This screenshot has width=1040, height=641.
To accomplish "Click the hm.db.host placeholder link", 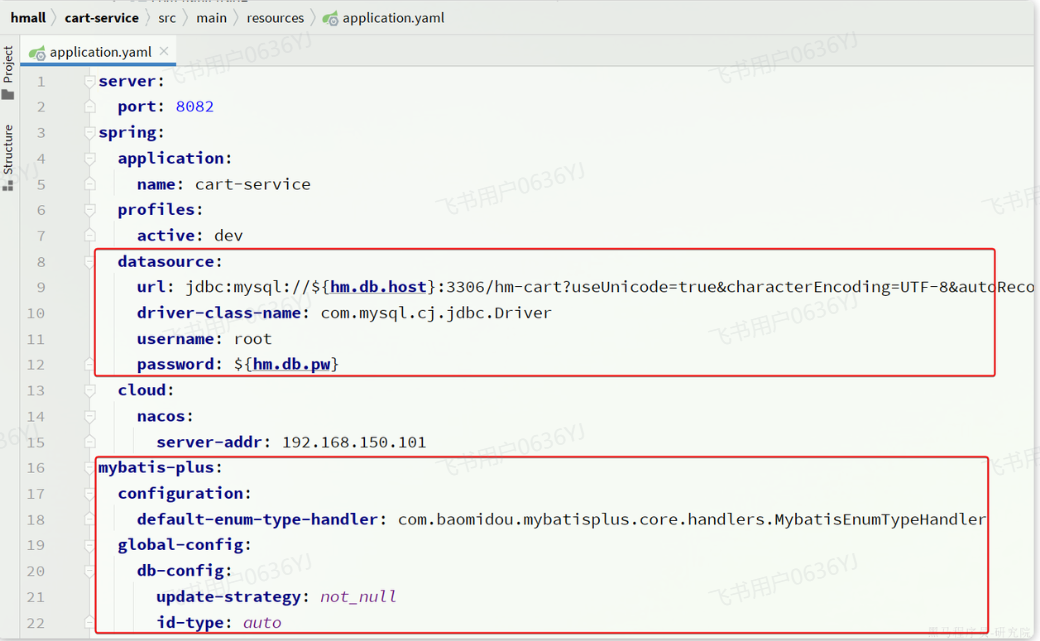I will (x=378, y=287).
